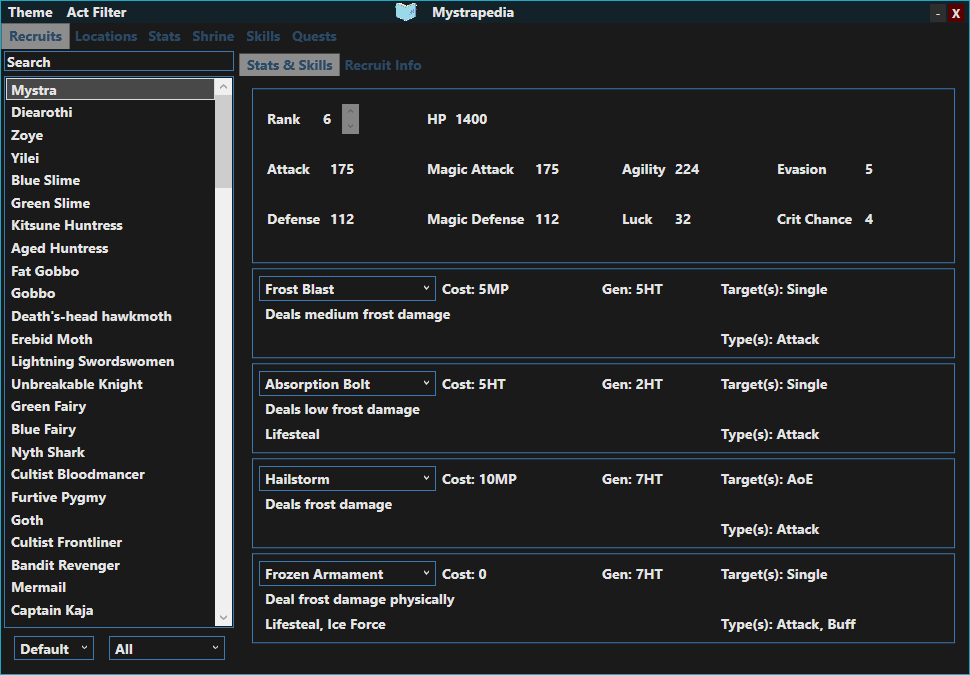Click the Search input field
This screenshot has height=675, width=970.
pyautogui.click(x=118, y=62)
